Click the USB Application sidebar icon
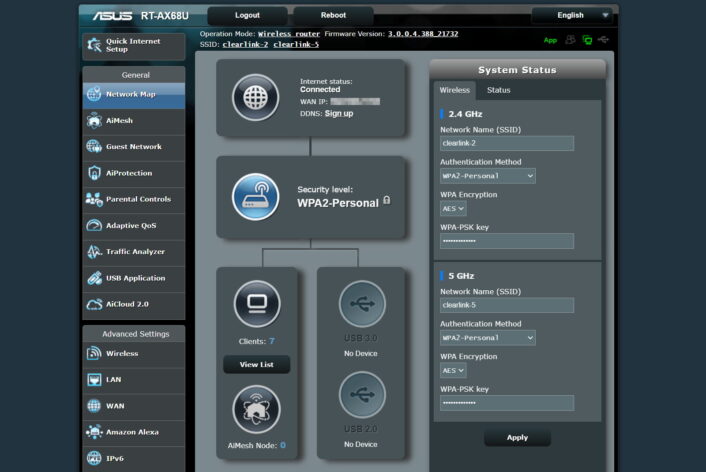The width and height of the screenshot is (706, 472). coord(94,278)
